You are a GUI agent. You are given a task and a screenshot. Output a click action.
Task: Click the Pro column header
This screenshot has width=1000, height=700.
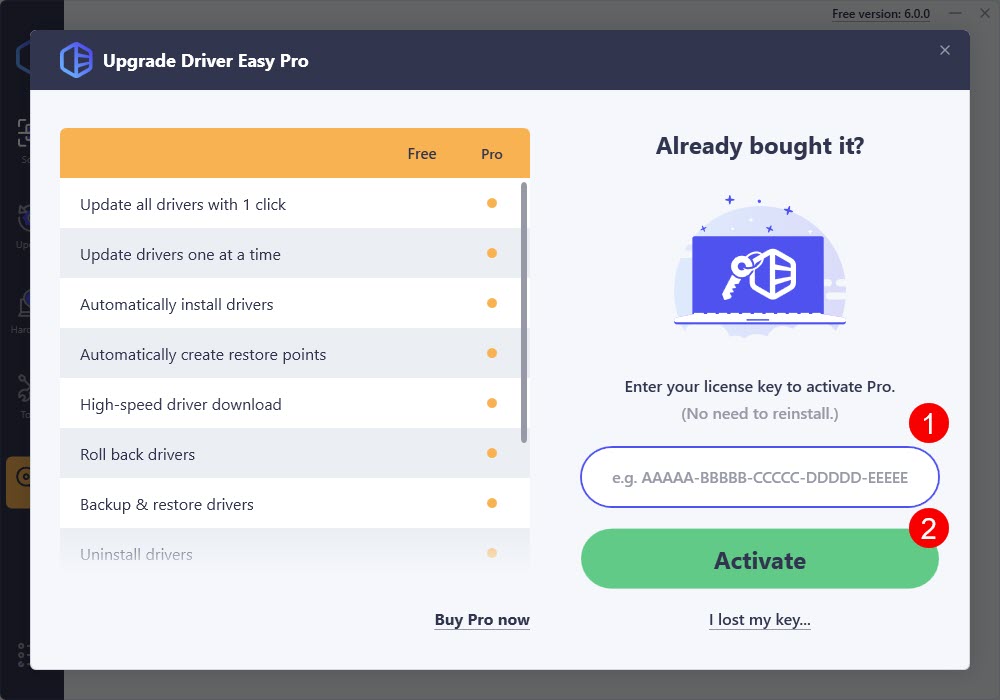(x=492, y=154)
